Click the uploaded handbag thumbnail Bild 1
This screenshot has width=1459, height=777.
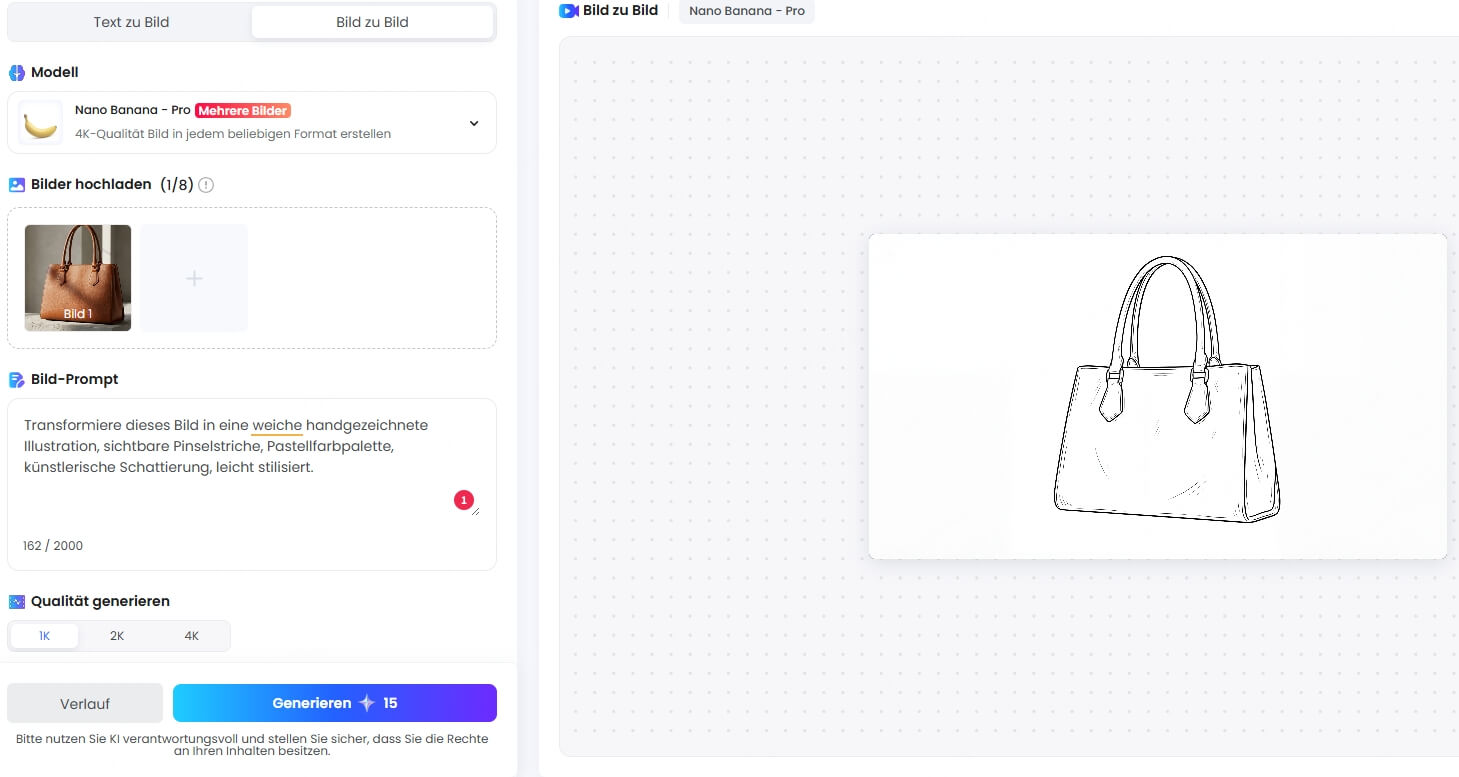point(78,278)
